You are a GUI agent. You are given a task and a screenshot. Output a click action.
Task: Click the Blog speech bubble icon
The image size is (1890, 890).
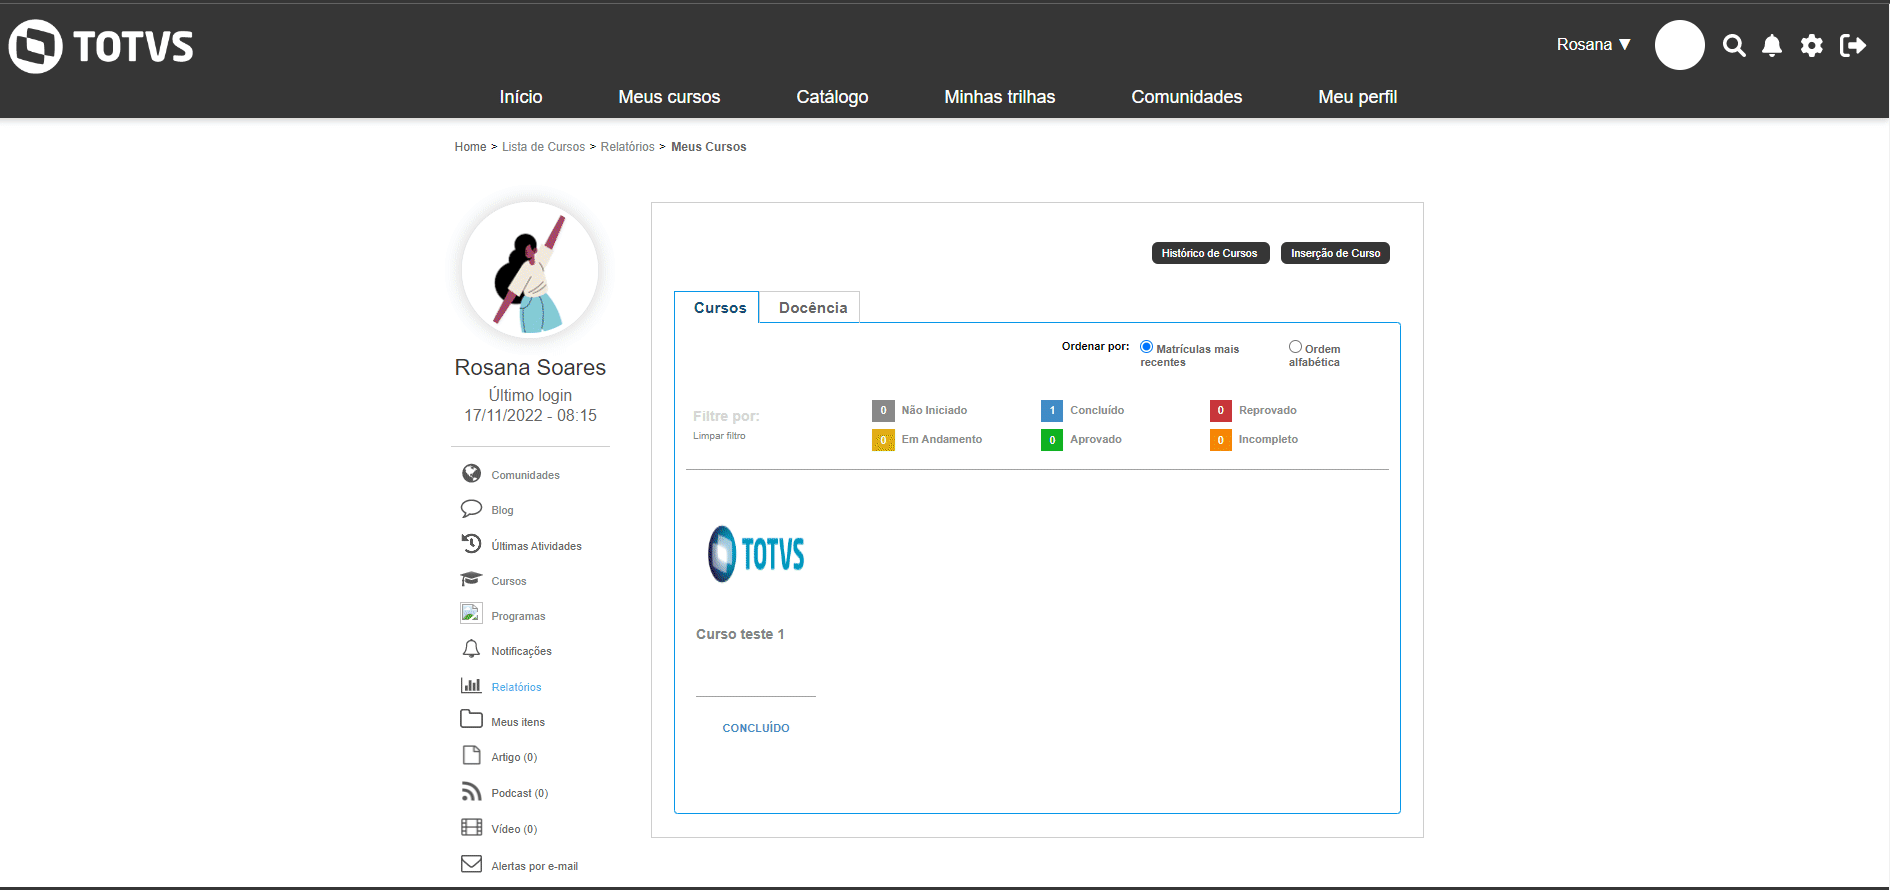(x=471, y=509)
